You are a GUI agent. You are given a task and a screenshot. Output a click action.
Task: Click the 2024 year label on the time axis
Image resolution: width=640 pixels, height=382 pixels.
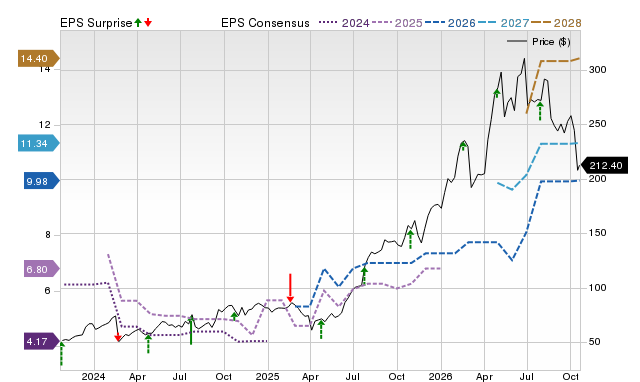pos(93,376)
